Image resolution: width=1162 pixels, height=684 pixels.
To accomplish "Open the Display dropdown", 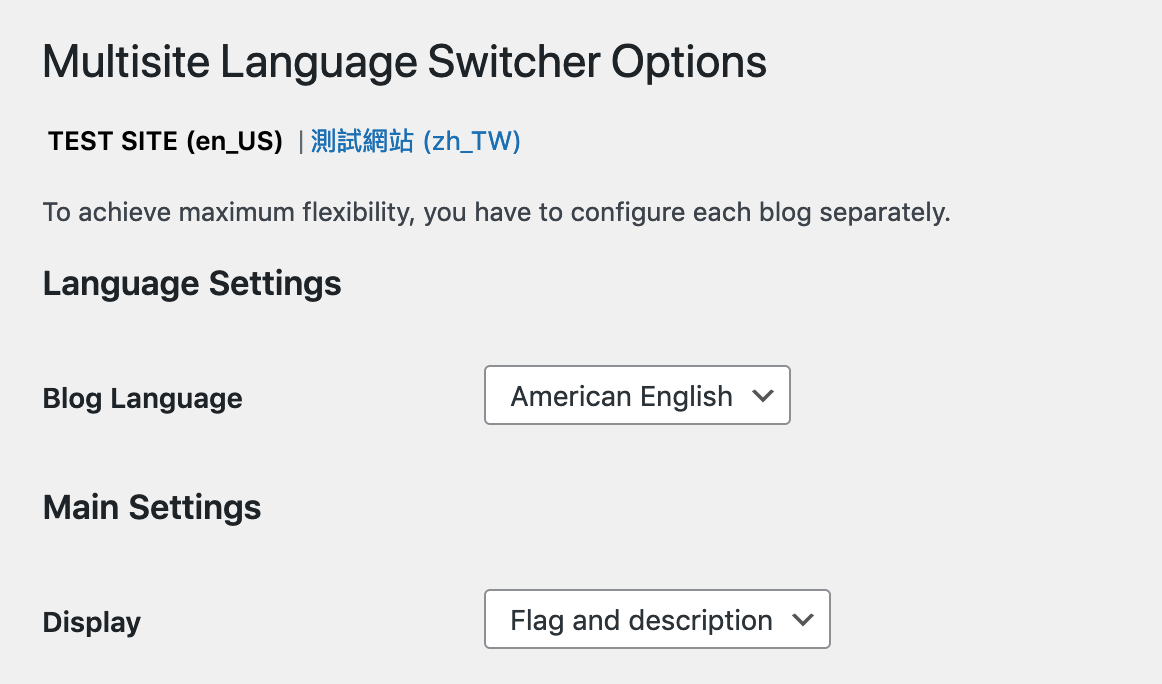I will 657,620.
